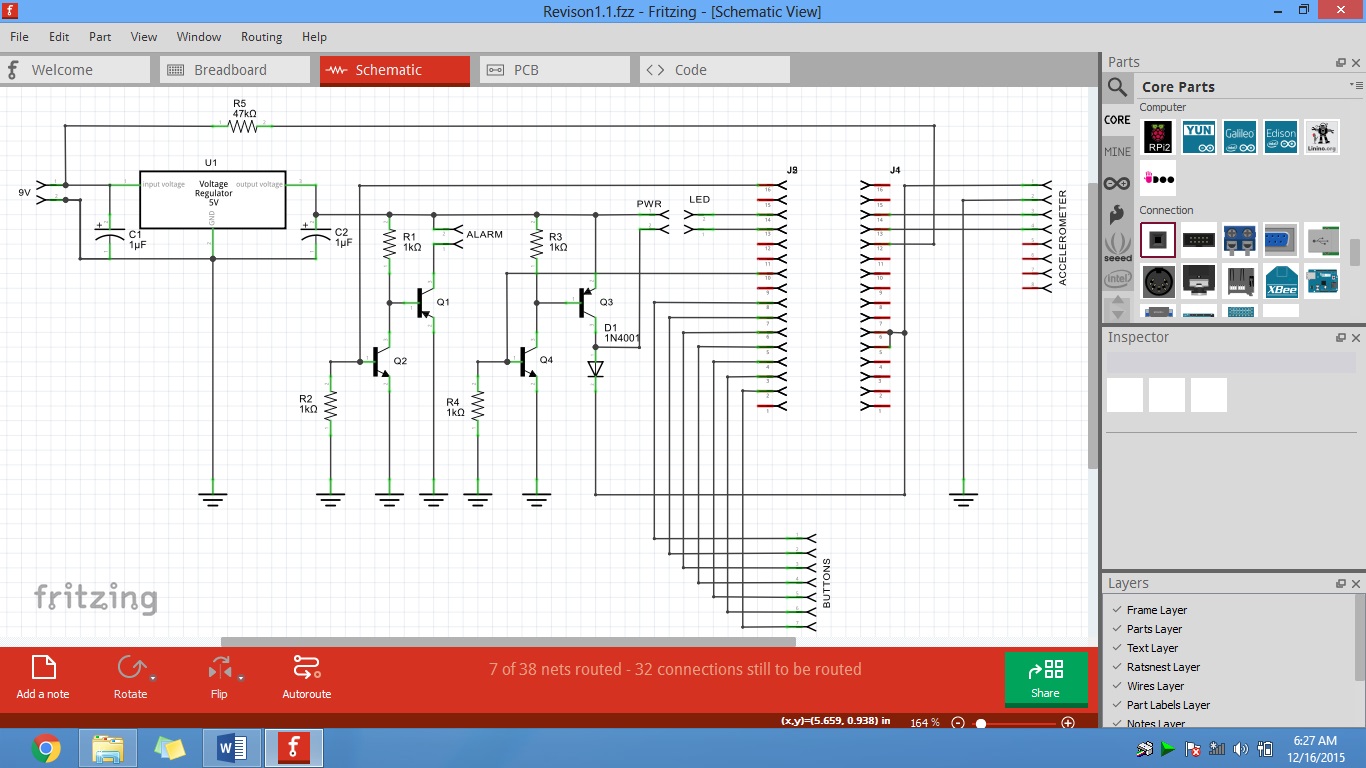Open the Core Parts bin options menu
The width and height of the screenshot is (1366, 768).
click(1355, 86)
